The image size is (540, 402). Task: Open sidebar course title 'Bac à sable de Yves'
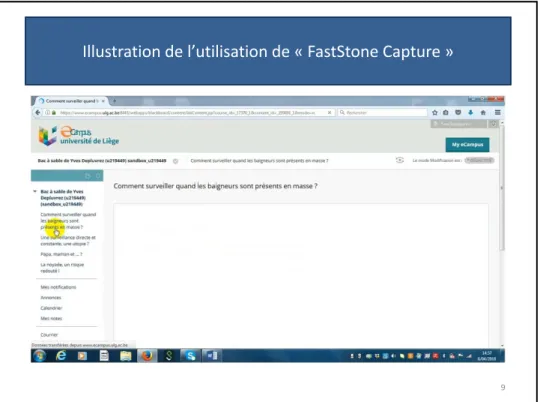(x=63, y=198)
